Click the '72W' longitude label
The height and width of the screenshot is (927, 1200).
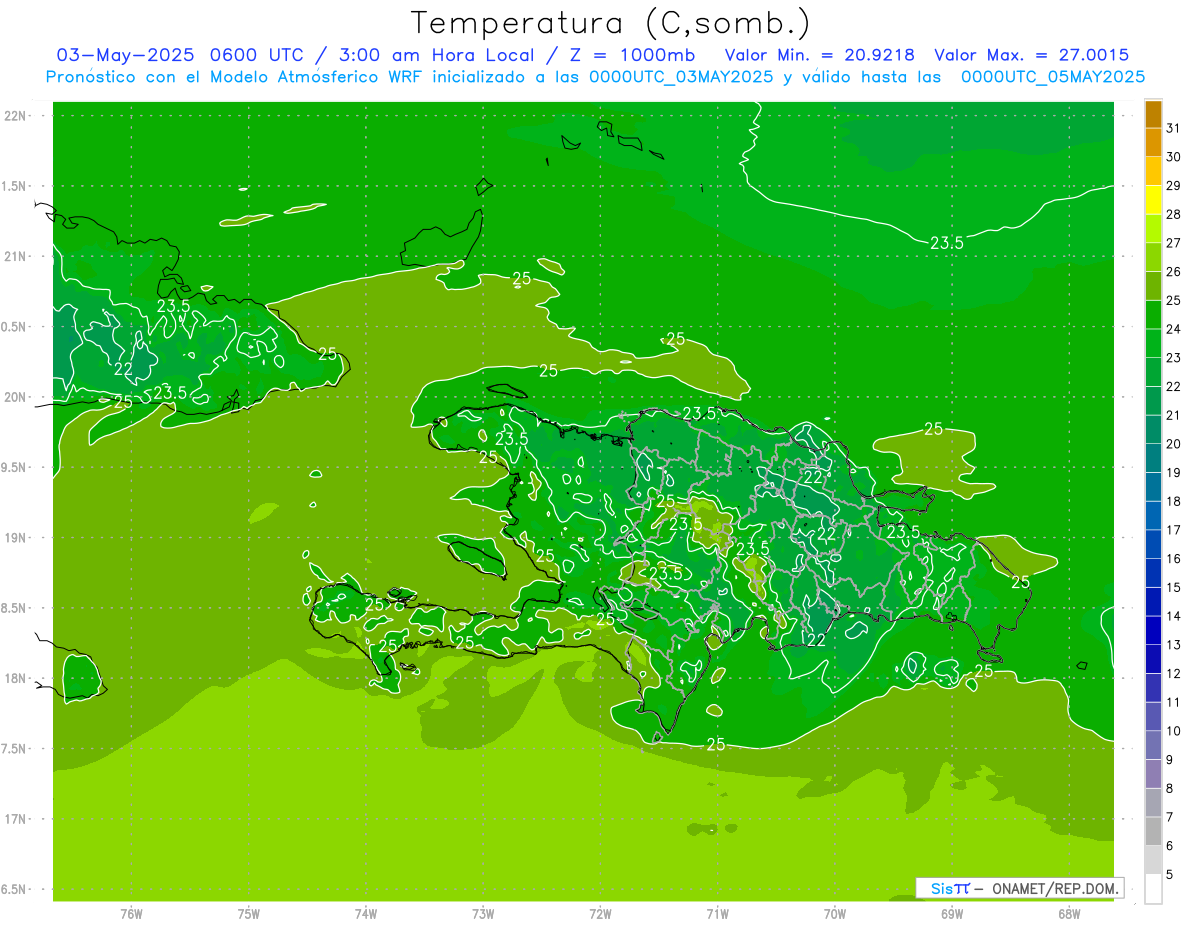point(600,913)
